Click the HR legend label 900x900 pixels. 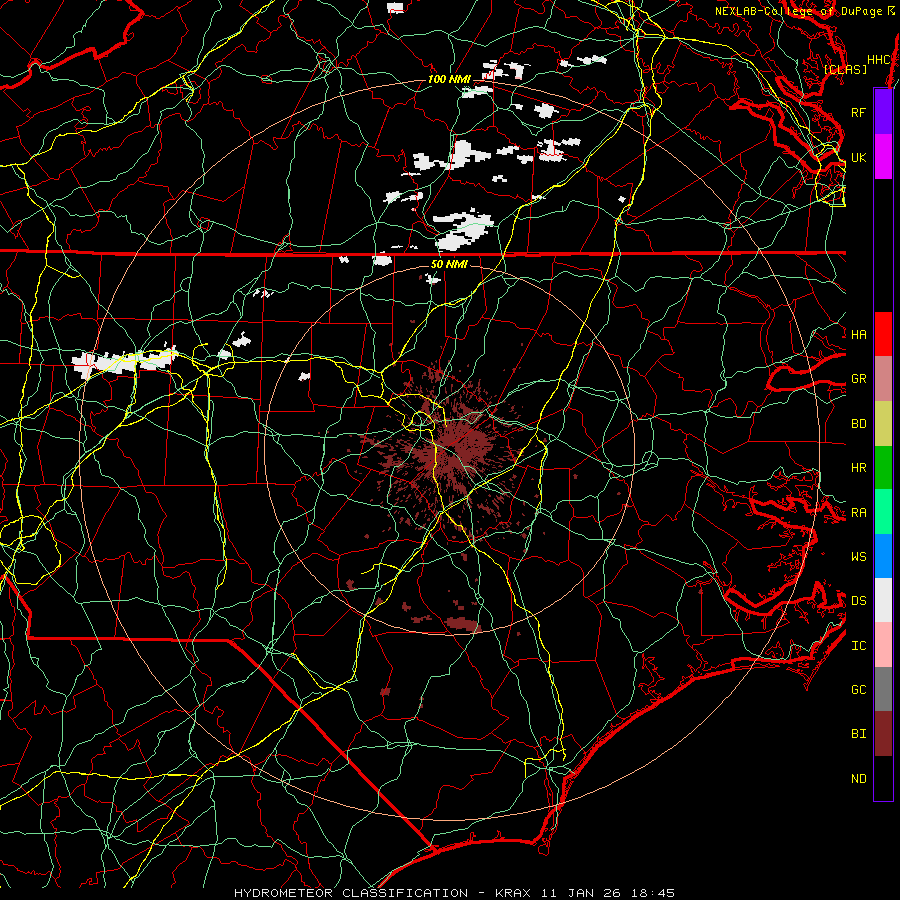(x=858, y=468)
